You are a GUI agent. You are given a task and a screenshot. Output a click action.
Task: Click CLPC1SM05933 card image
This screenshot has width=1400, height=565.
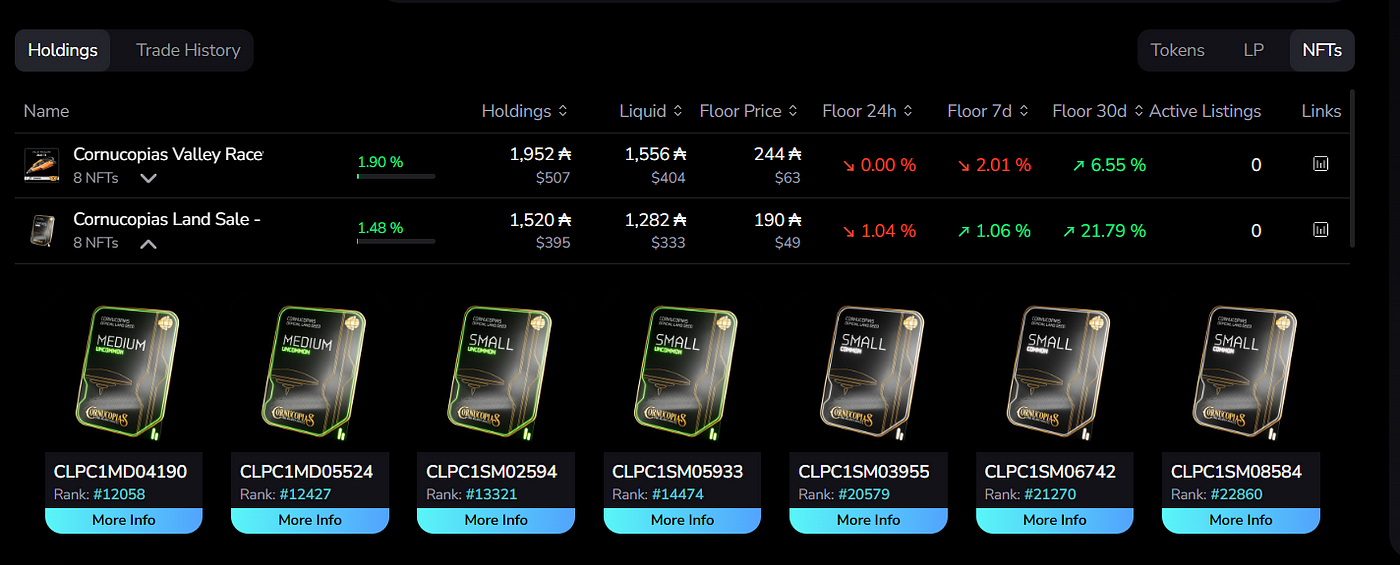(685, 375)
